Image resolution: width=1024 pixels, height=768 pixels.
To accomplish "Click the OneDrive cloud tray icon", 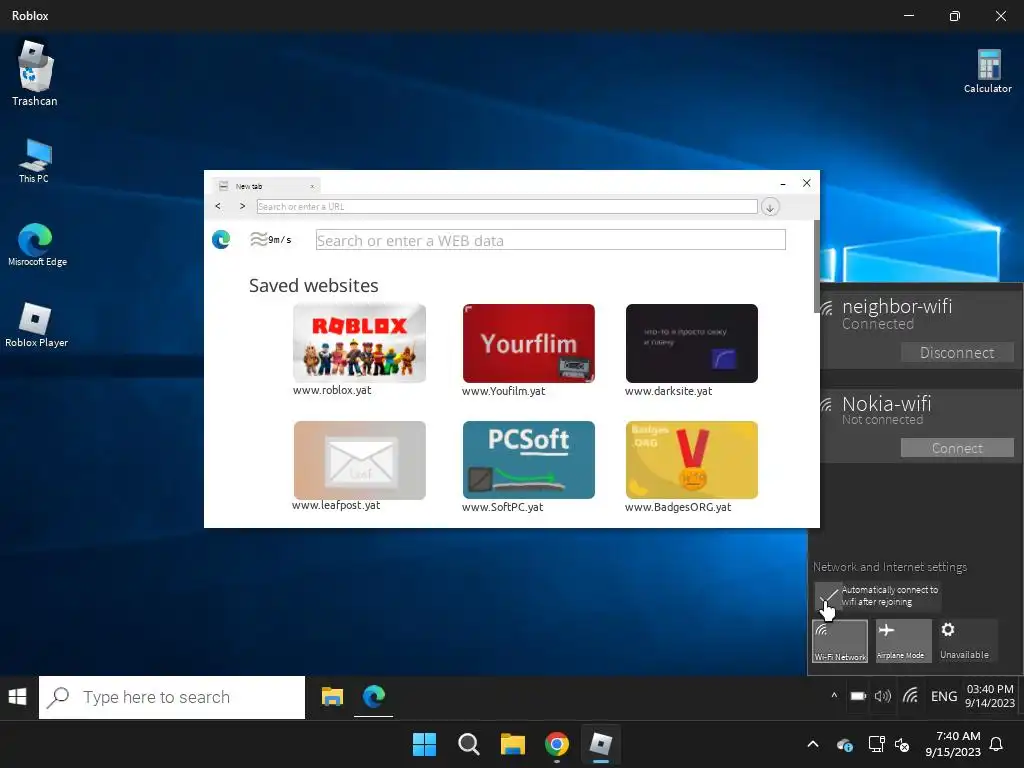I will click(x=844, y=744).
